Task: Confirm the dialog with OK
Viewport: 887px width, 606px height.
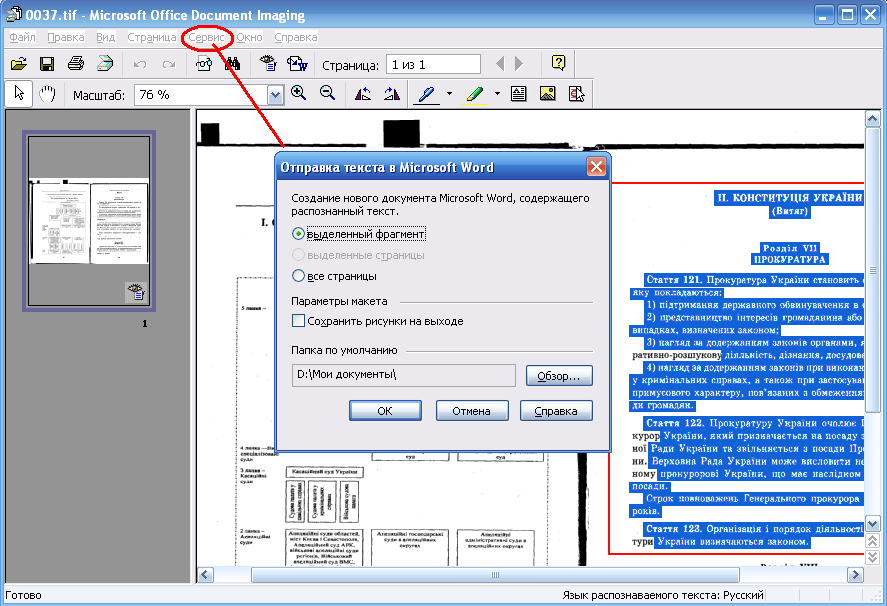Action: point(385,411)
